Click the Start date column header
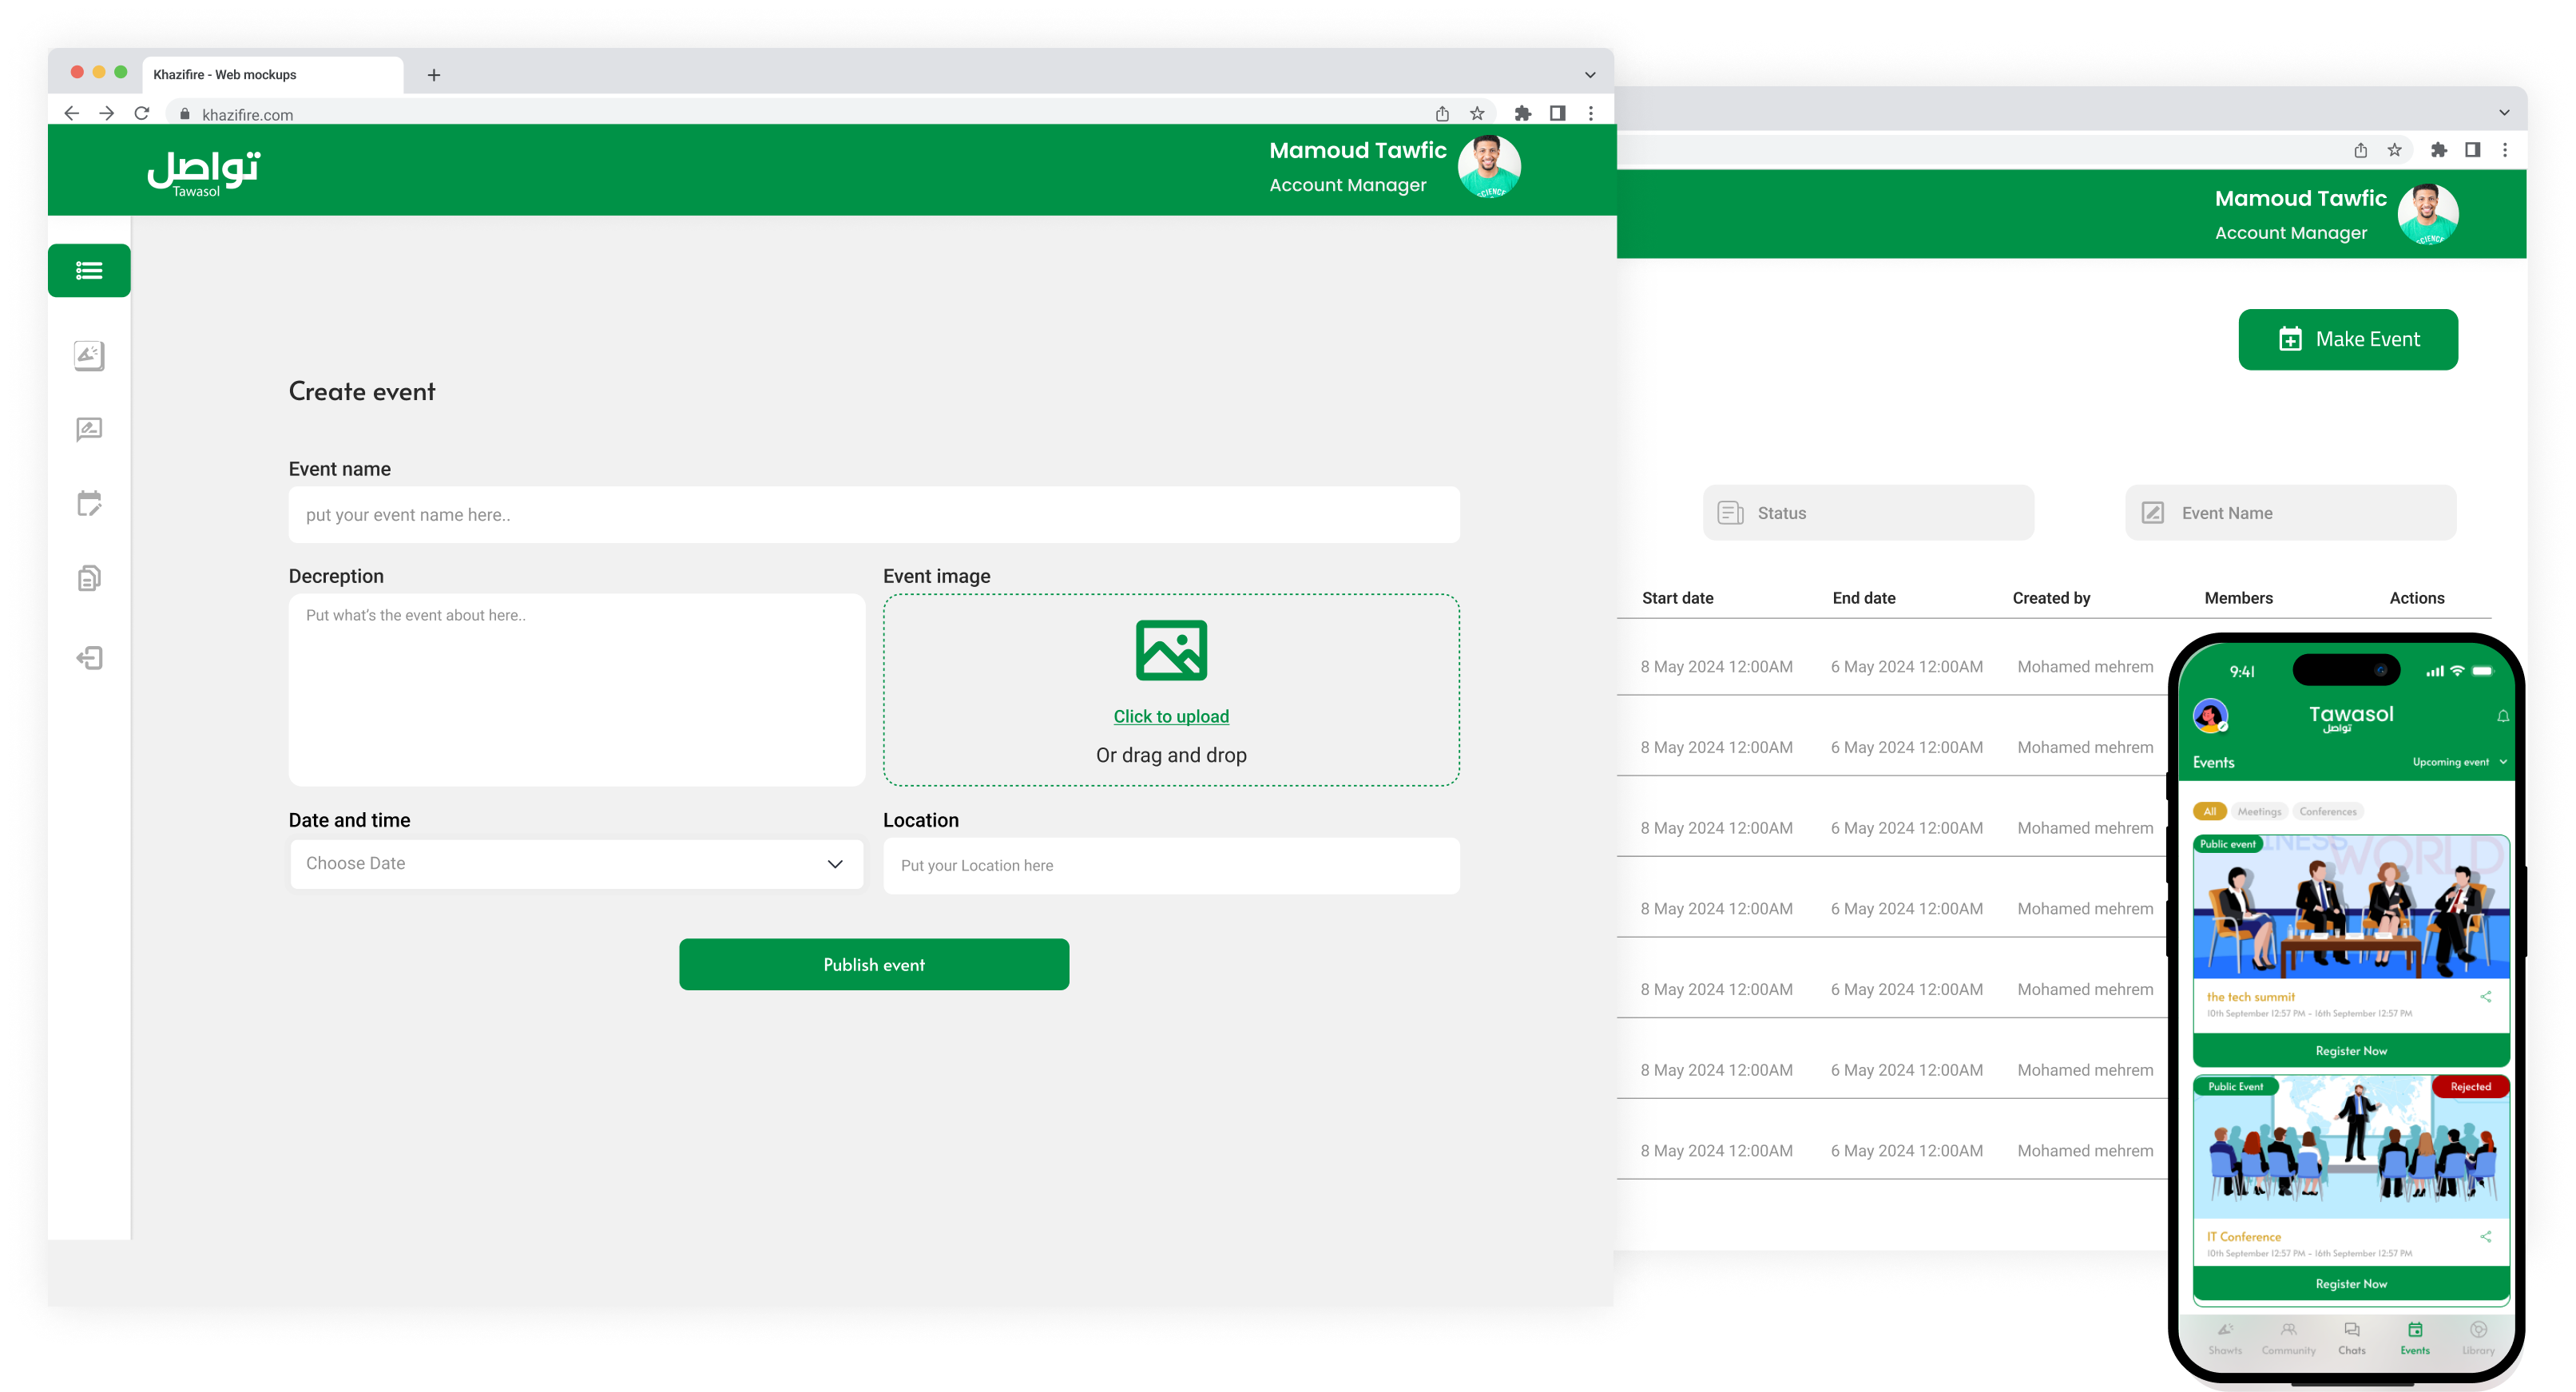 (x=1677, y=598)
